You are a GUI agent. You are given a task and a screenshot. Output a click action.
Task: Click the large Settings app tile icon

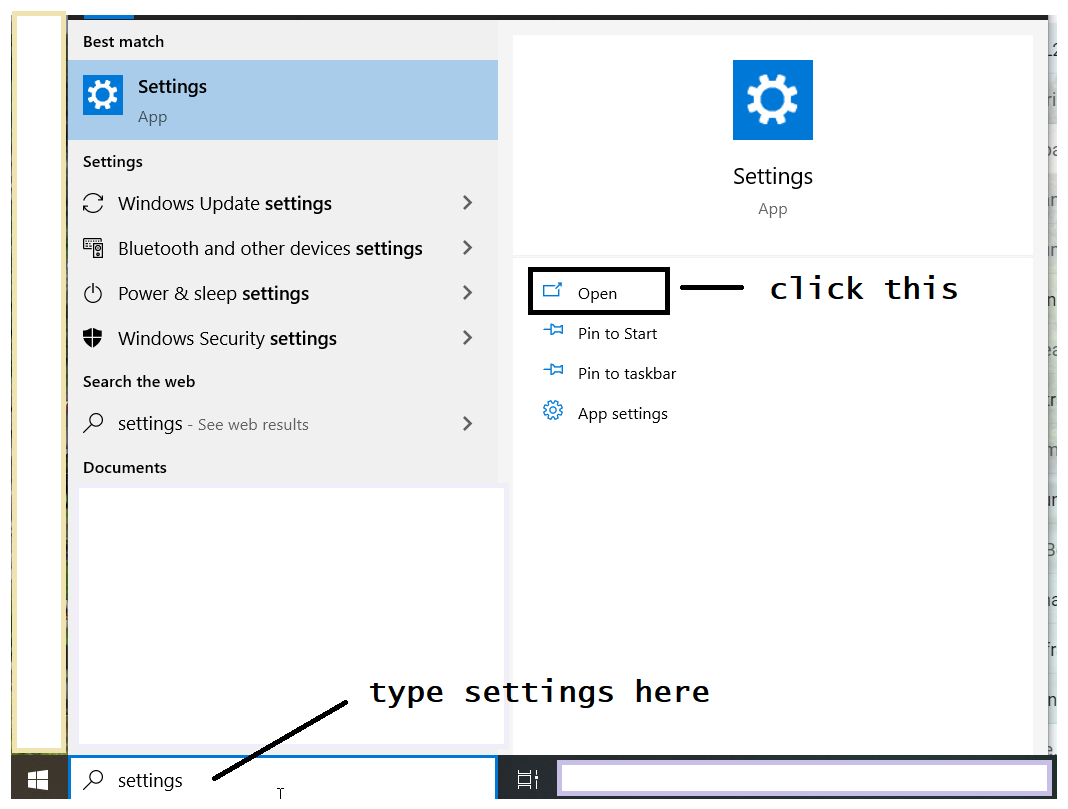(x=772, y=100)
